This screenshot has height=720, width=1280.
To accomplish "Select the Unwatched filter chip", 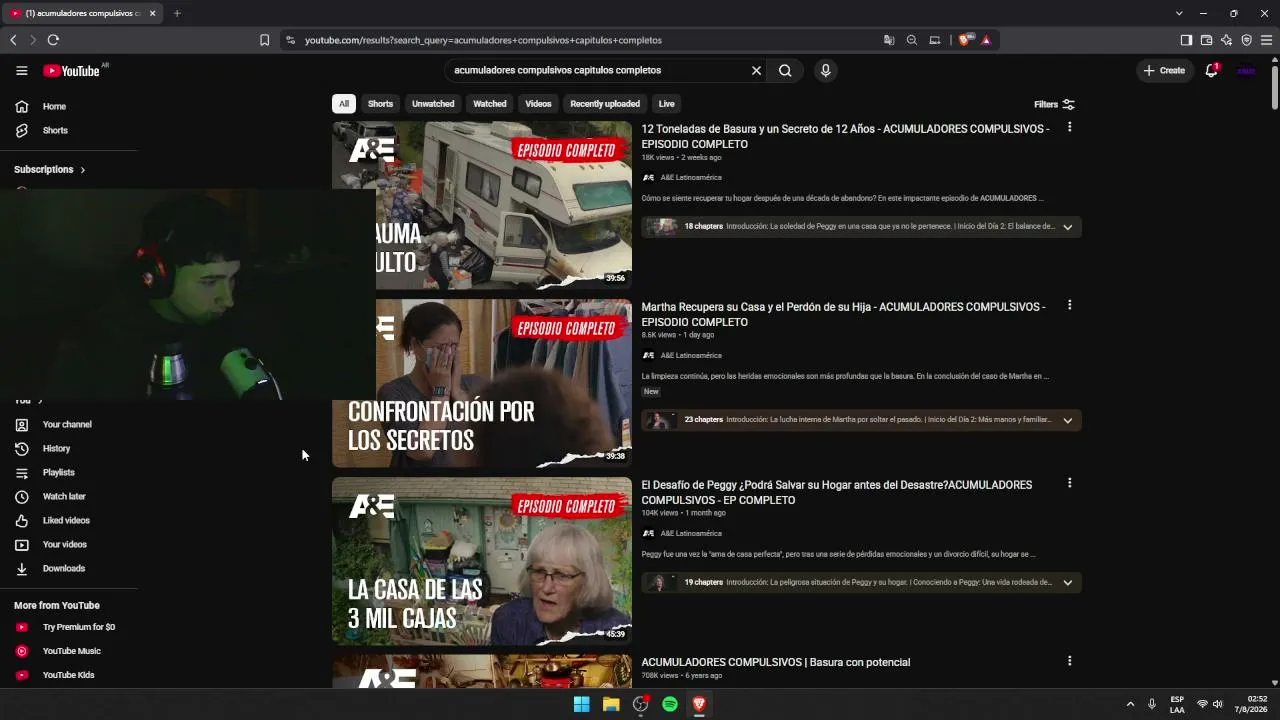I will (x=433, y=104).
